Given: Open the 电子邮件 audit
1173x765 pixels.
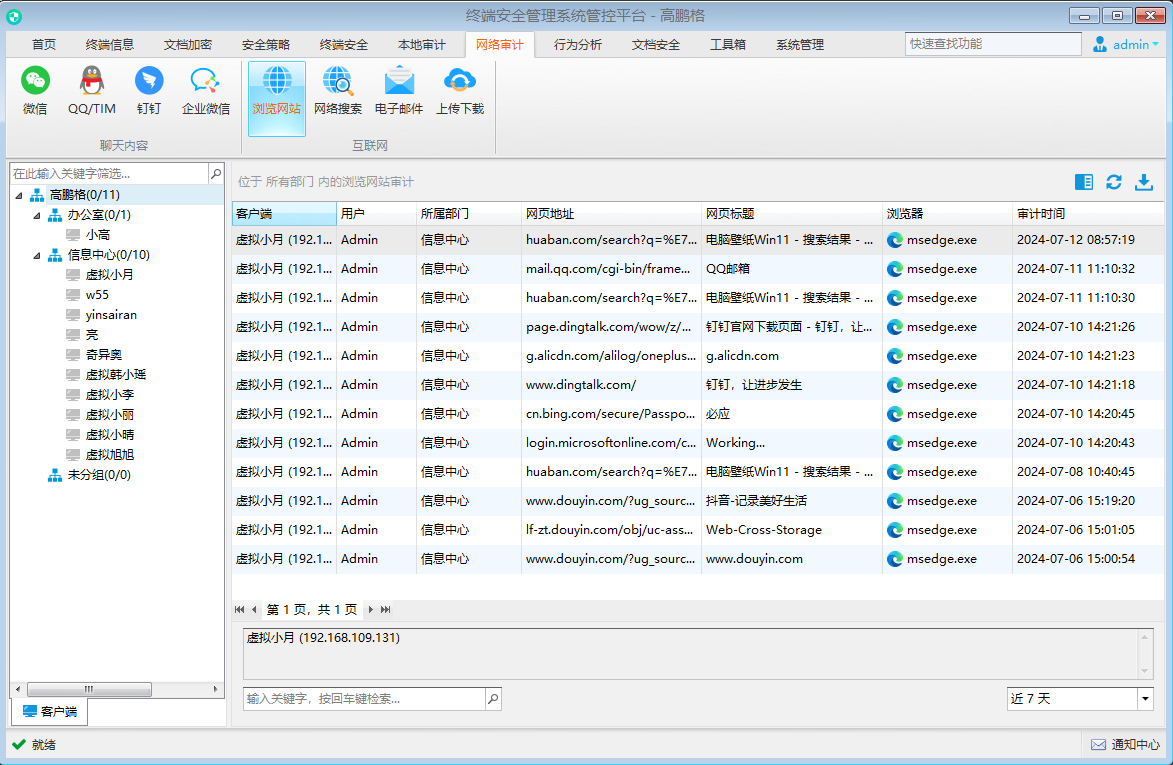Looking at the screenshot, I should coord(399,90).
